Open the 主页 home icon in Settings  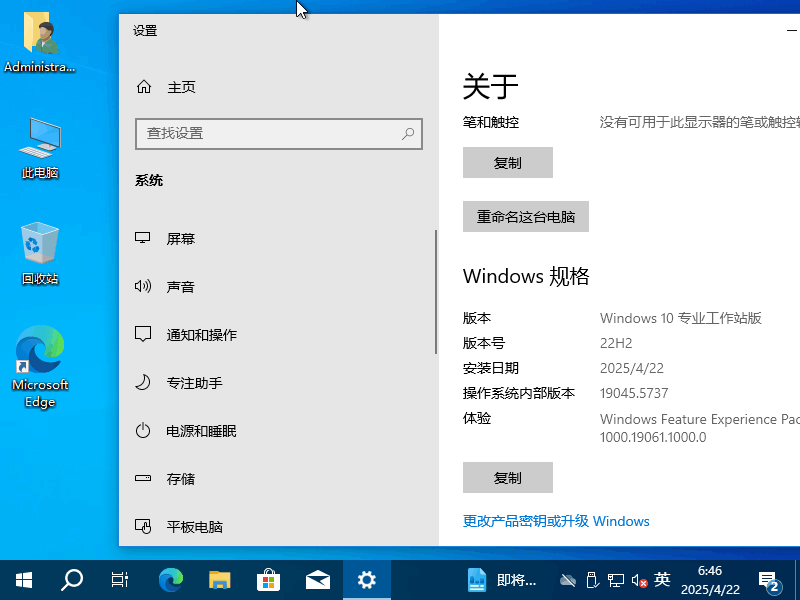(144, 87)
